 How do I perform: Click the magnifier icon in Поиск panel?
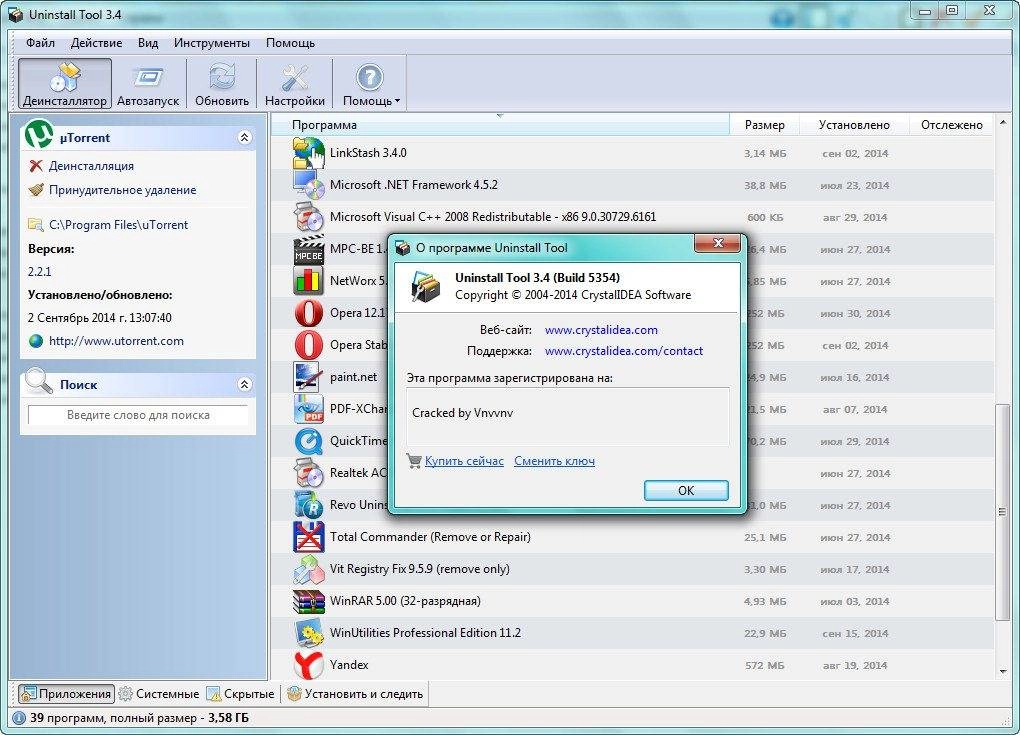pos(38,382)
